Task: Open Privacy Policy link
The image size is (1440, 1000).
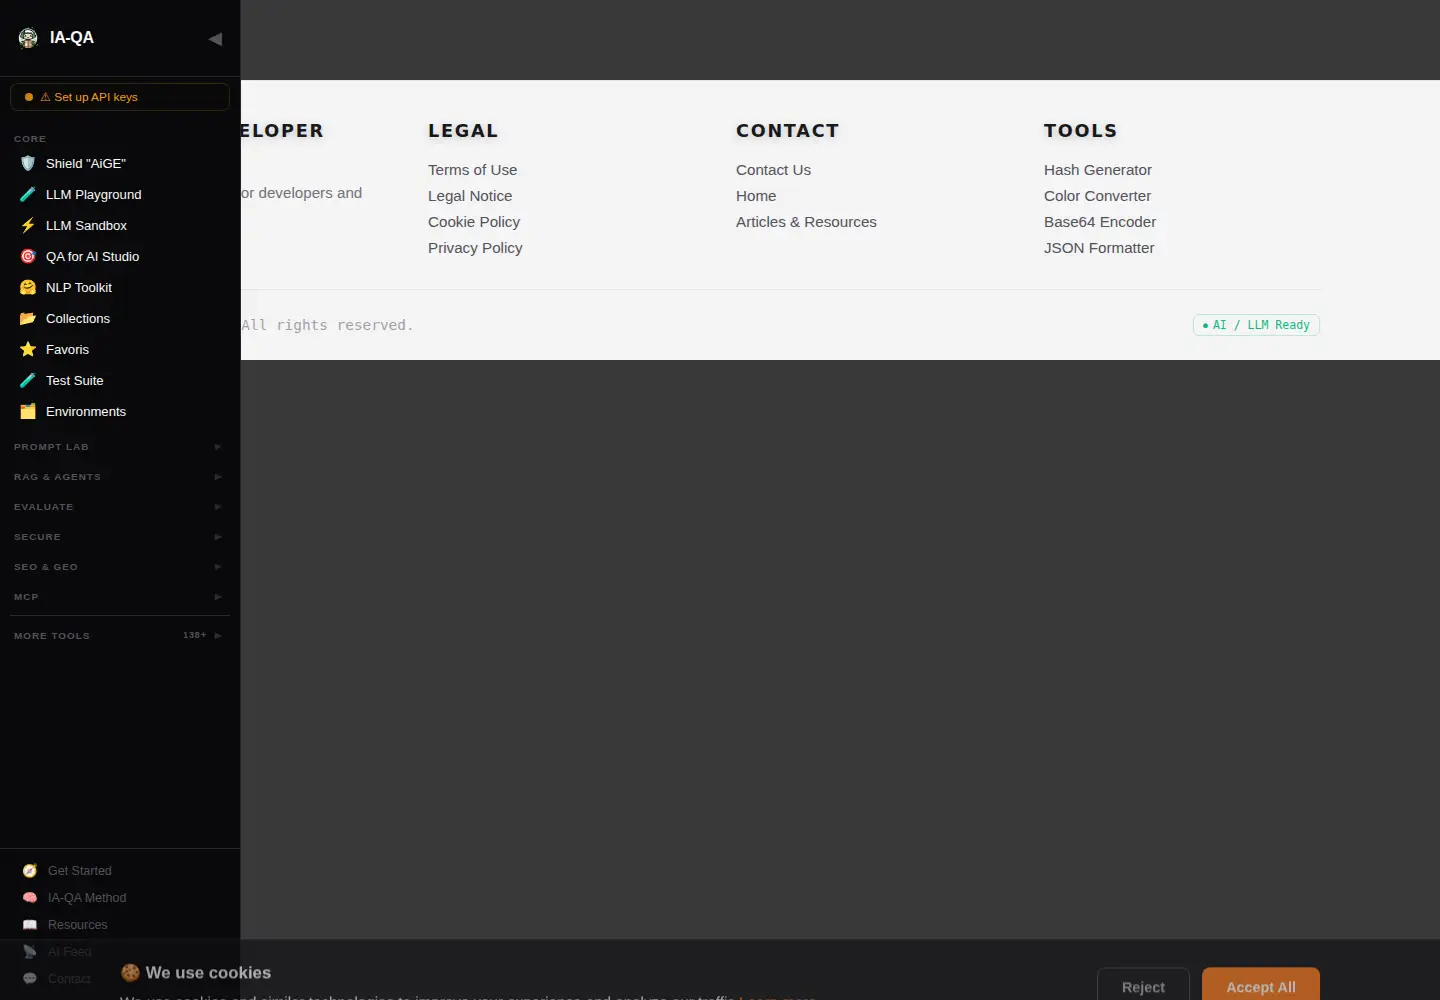Action: [475, 248]
